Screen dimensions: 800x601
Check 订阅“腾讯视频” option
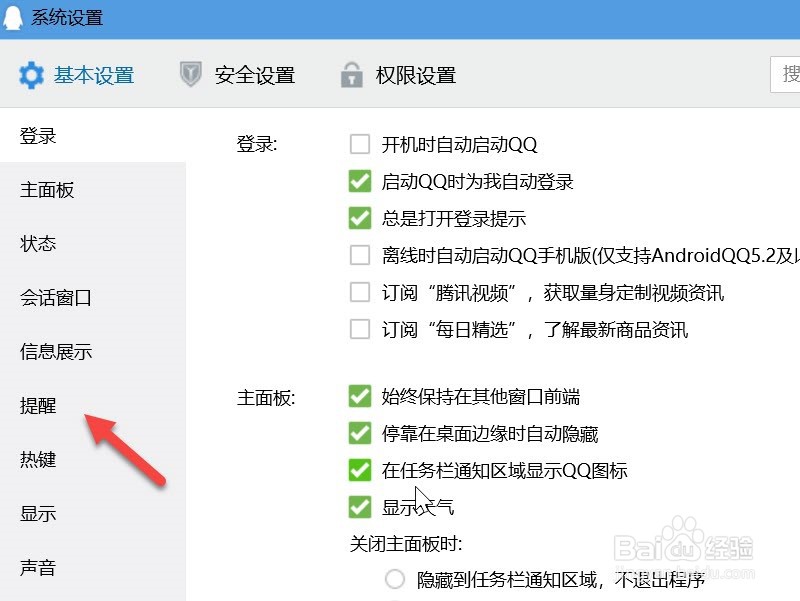(360, 292)
